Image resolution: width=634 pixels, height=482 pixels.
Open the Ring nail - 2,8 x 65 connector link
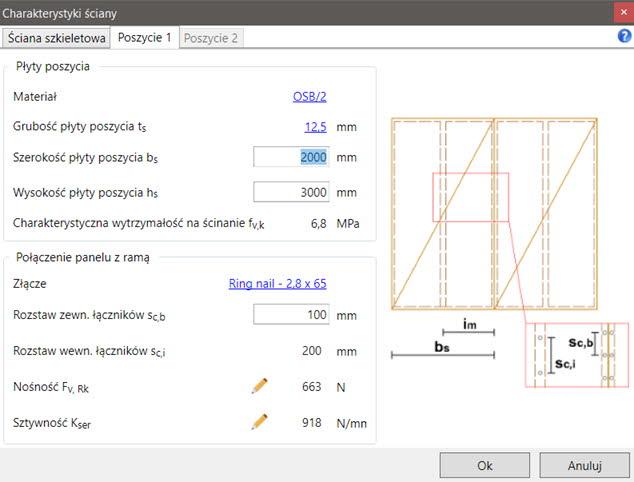(277, 284)
